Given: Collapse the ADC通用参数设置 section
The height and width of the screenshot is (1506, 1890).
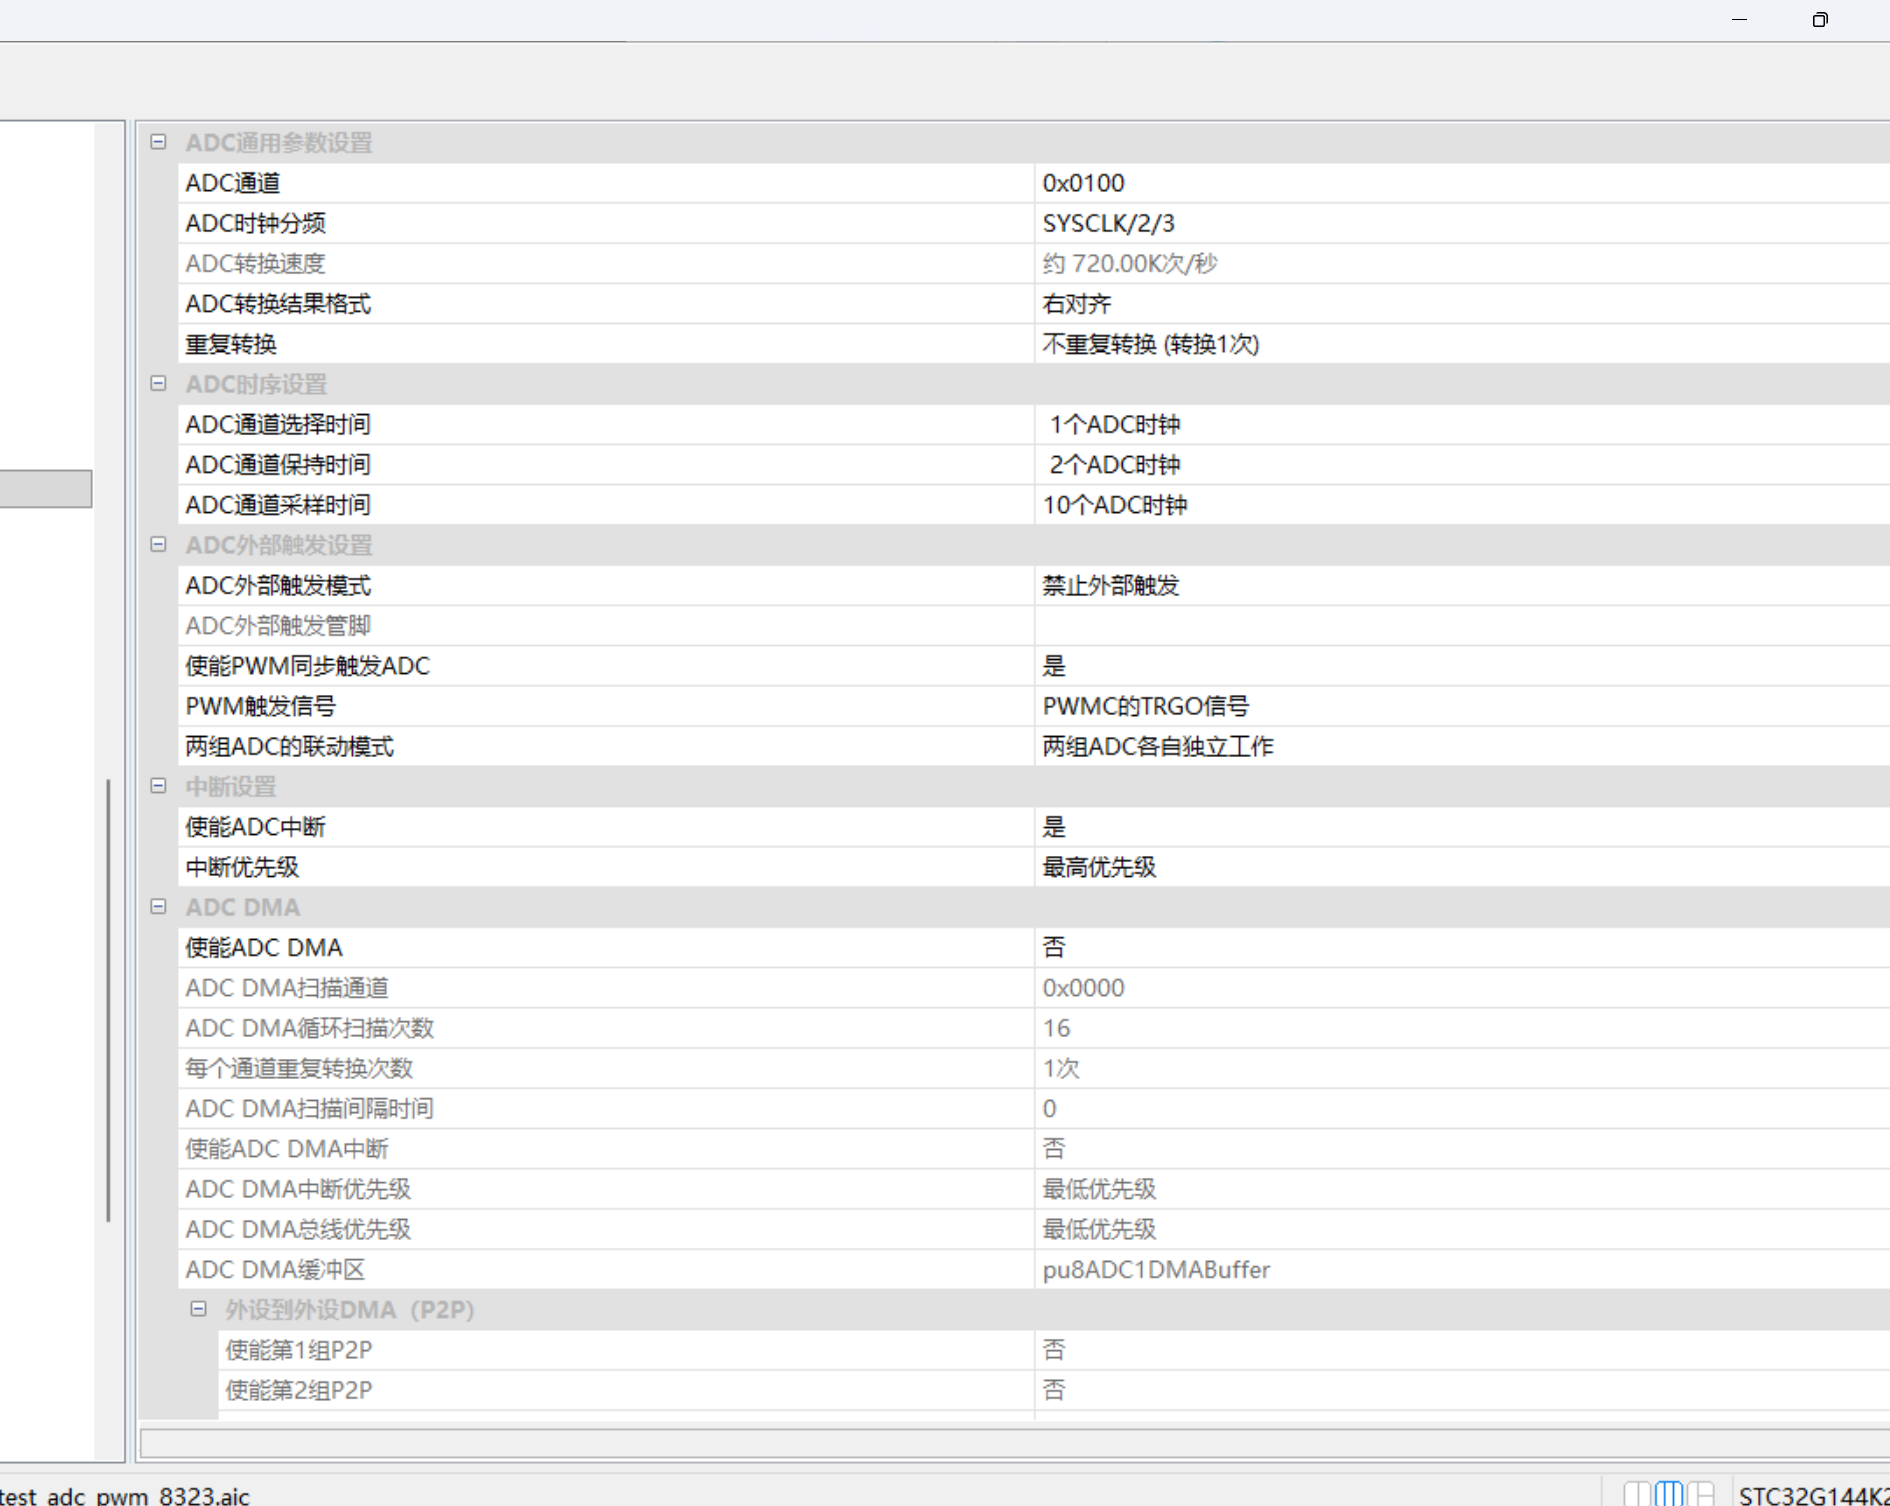Looking at the screenshot, I should (x=158, y=142).
